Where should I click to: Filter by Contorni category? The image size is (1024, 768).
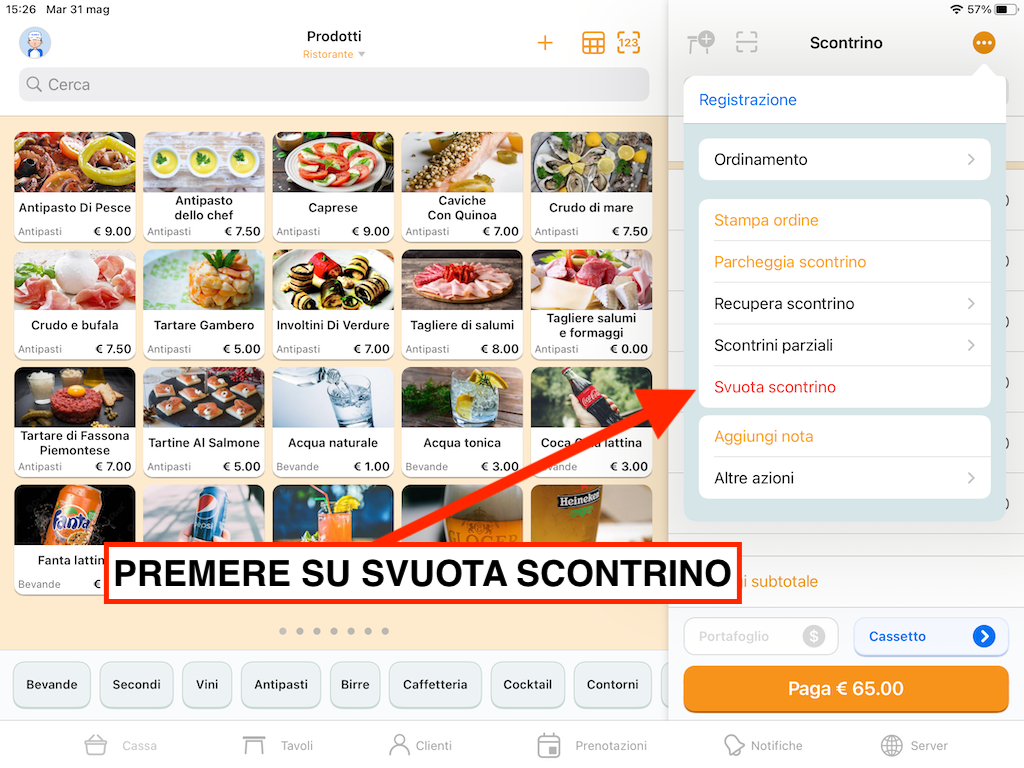click(x=613, y=684)
